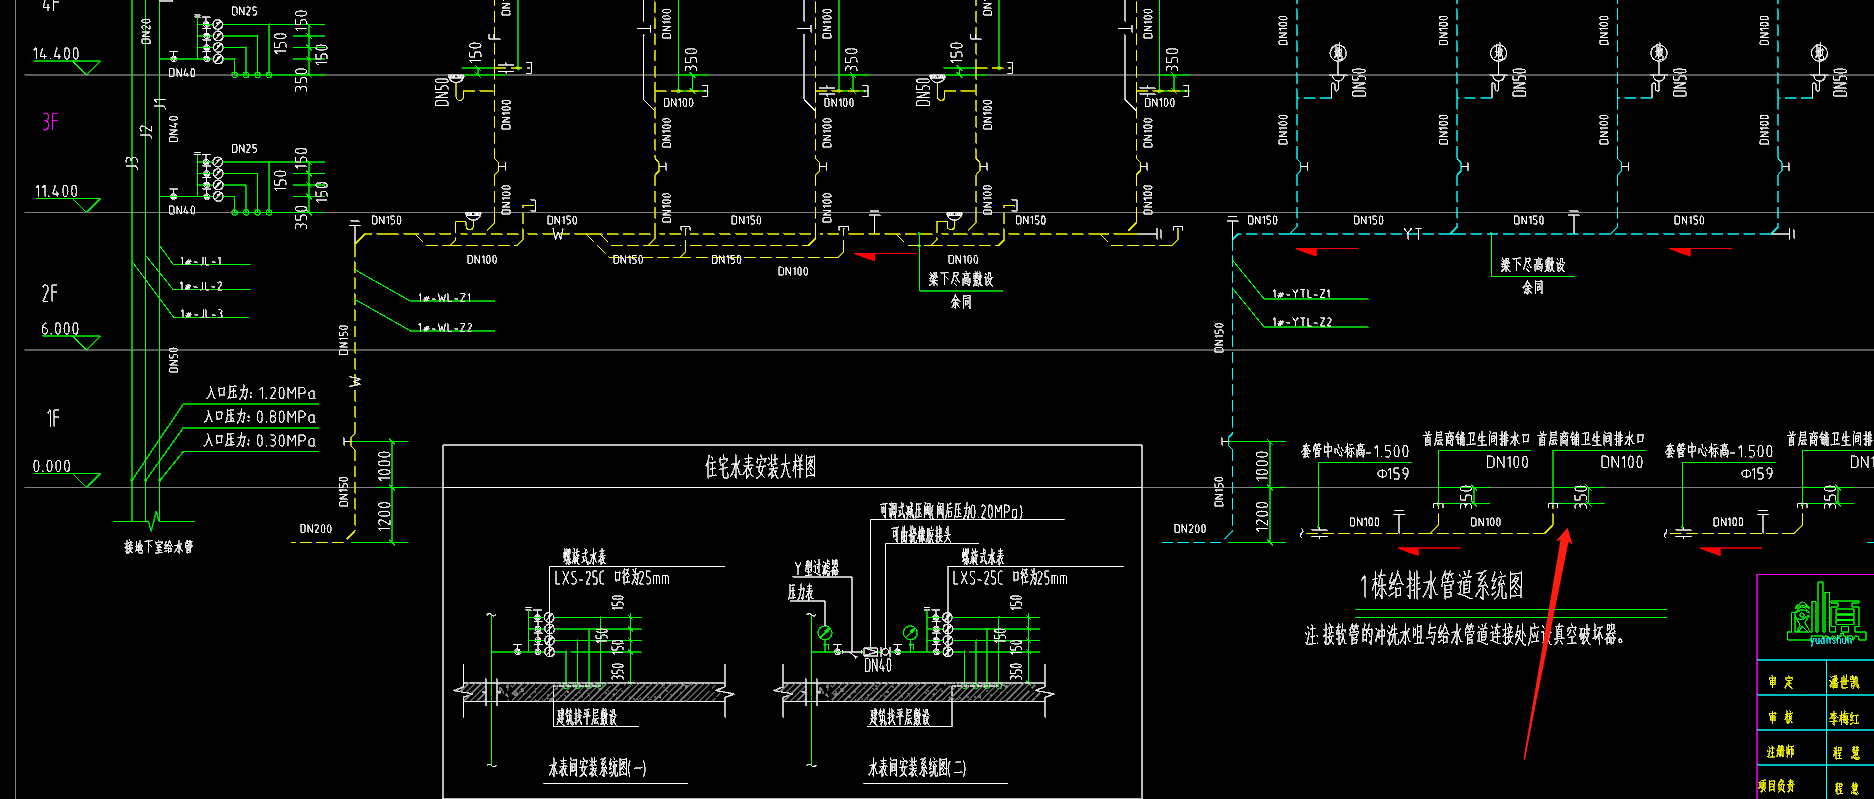Viewport: 1874px width, 799px height.
Task: Click the pressure reducing valve symbol above DN40
Action: click(x=870, y=651)
